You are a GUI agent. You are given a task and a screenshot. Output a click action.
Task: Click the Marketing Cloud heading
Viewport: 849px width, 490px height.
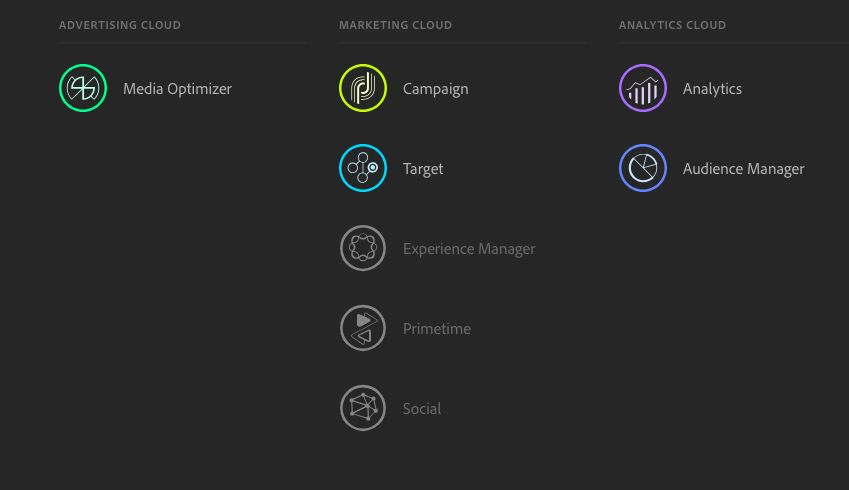(x=395, y=25)
